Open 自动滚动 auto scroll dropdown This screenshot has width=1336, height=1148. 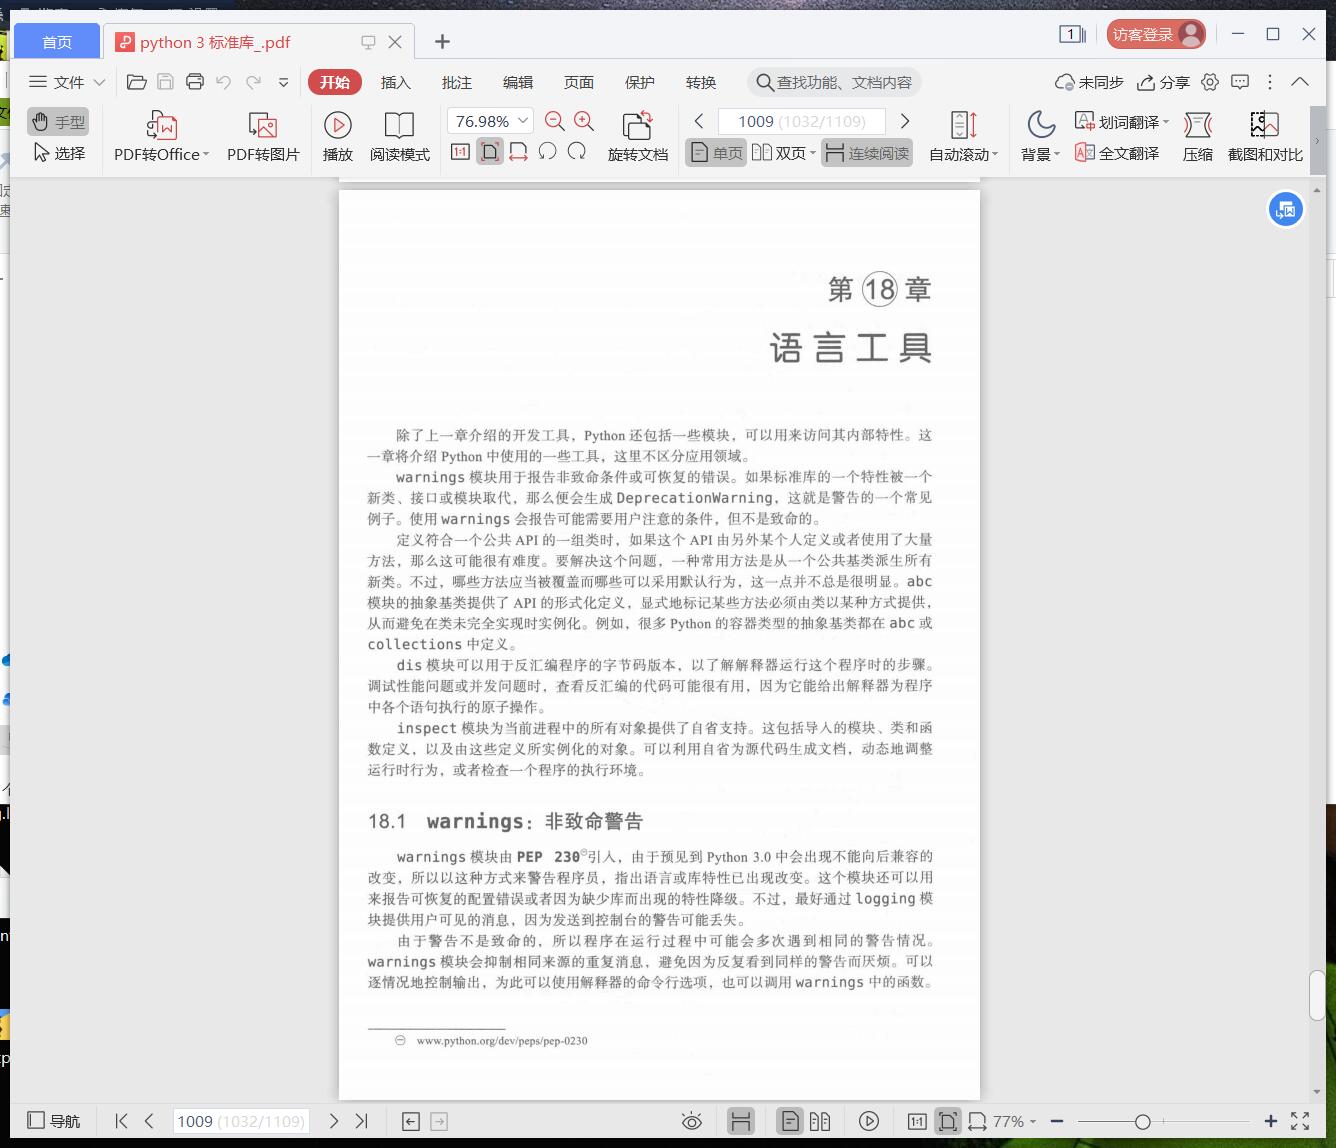[x=963, y=137]
